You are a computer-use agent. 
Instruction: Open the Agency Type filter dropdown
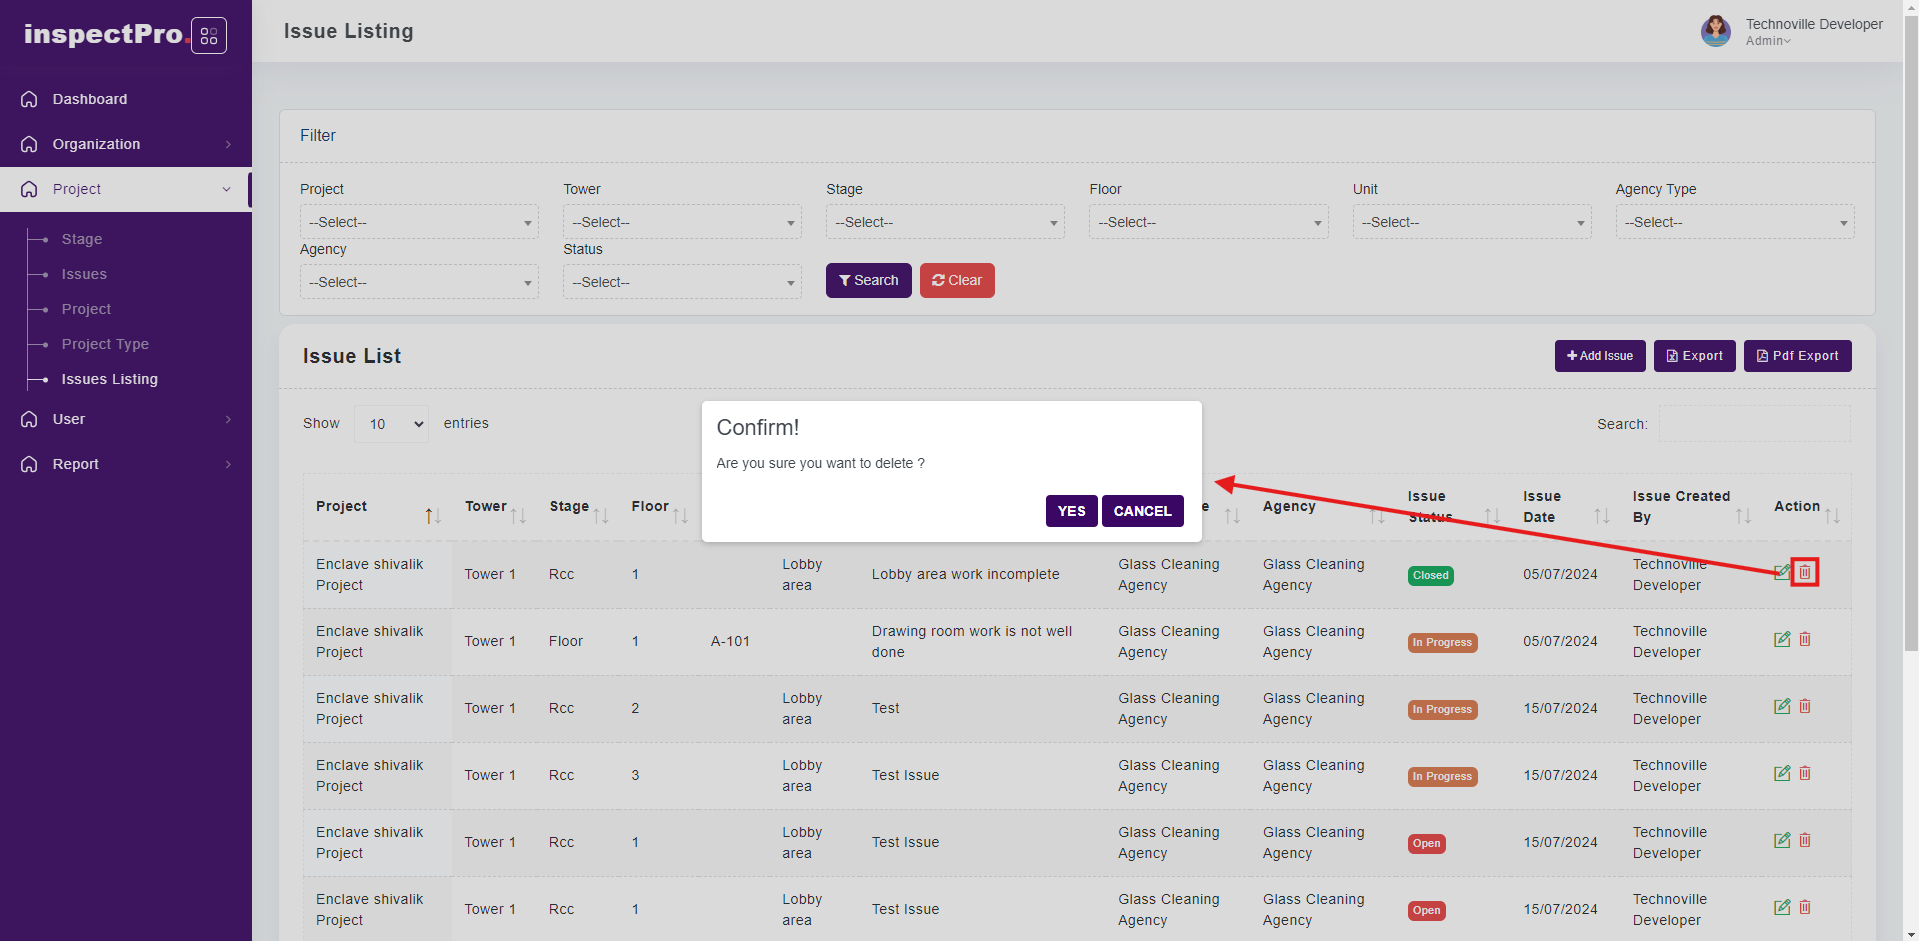[1734, 222]
